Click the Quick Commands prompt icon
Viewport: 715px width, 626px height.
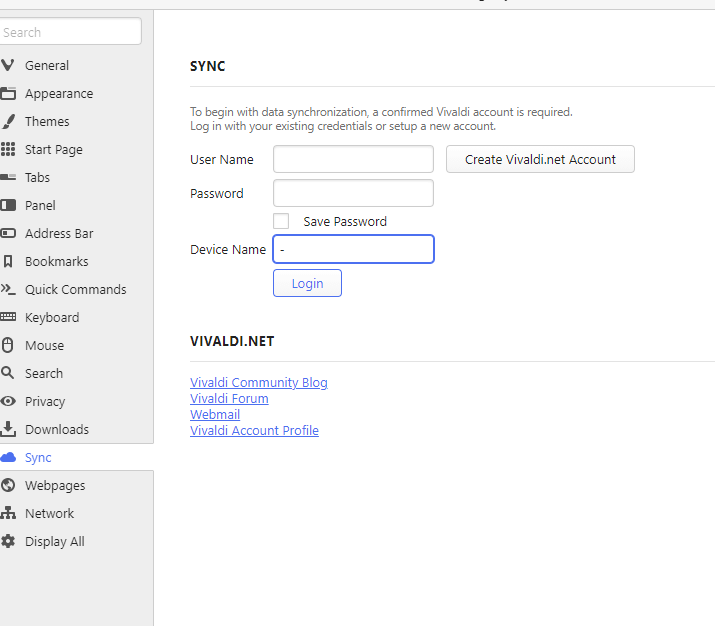coord(8,289)
